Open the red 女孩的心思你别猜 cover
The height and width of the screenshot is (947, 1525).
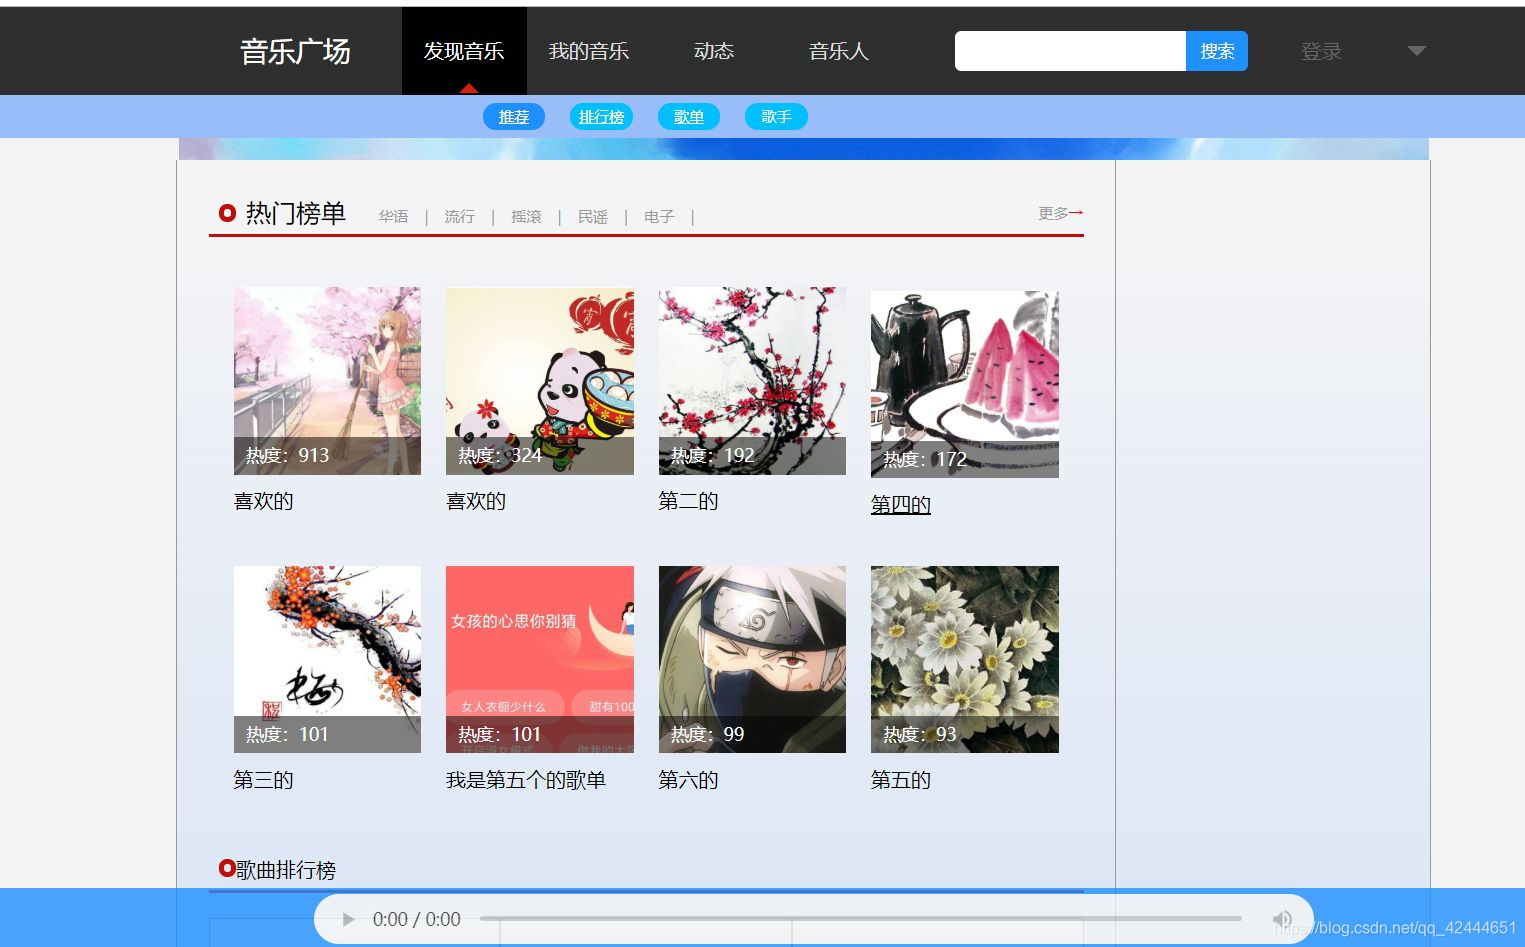(x=540, y=659)
